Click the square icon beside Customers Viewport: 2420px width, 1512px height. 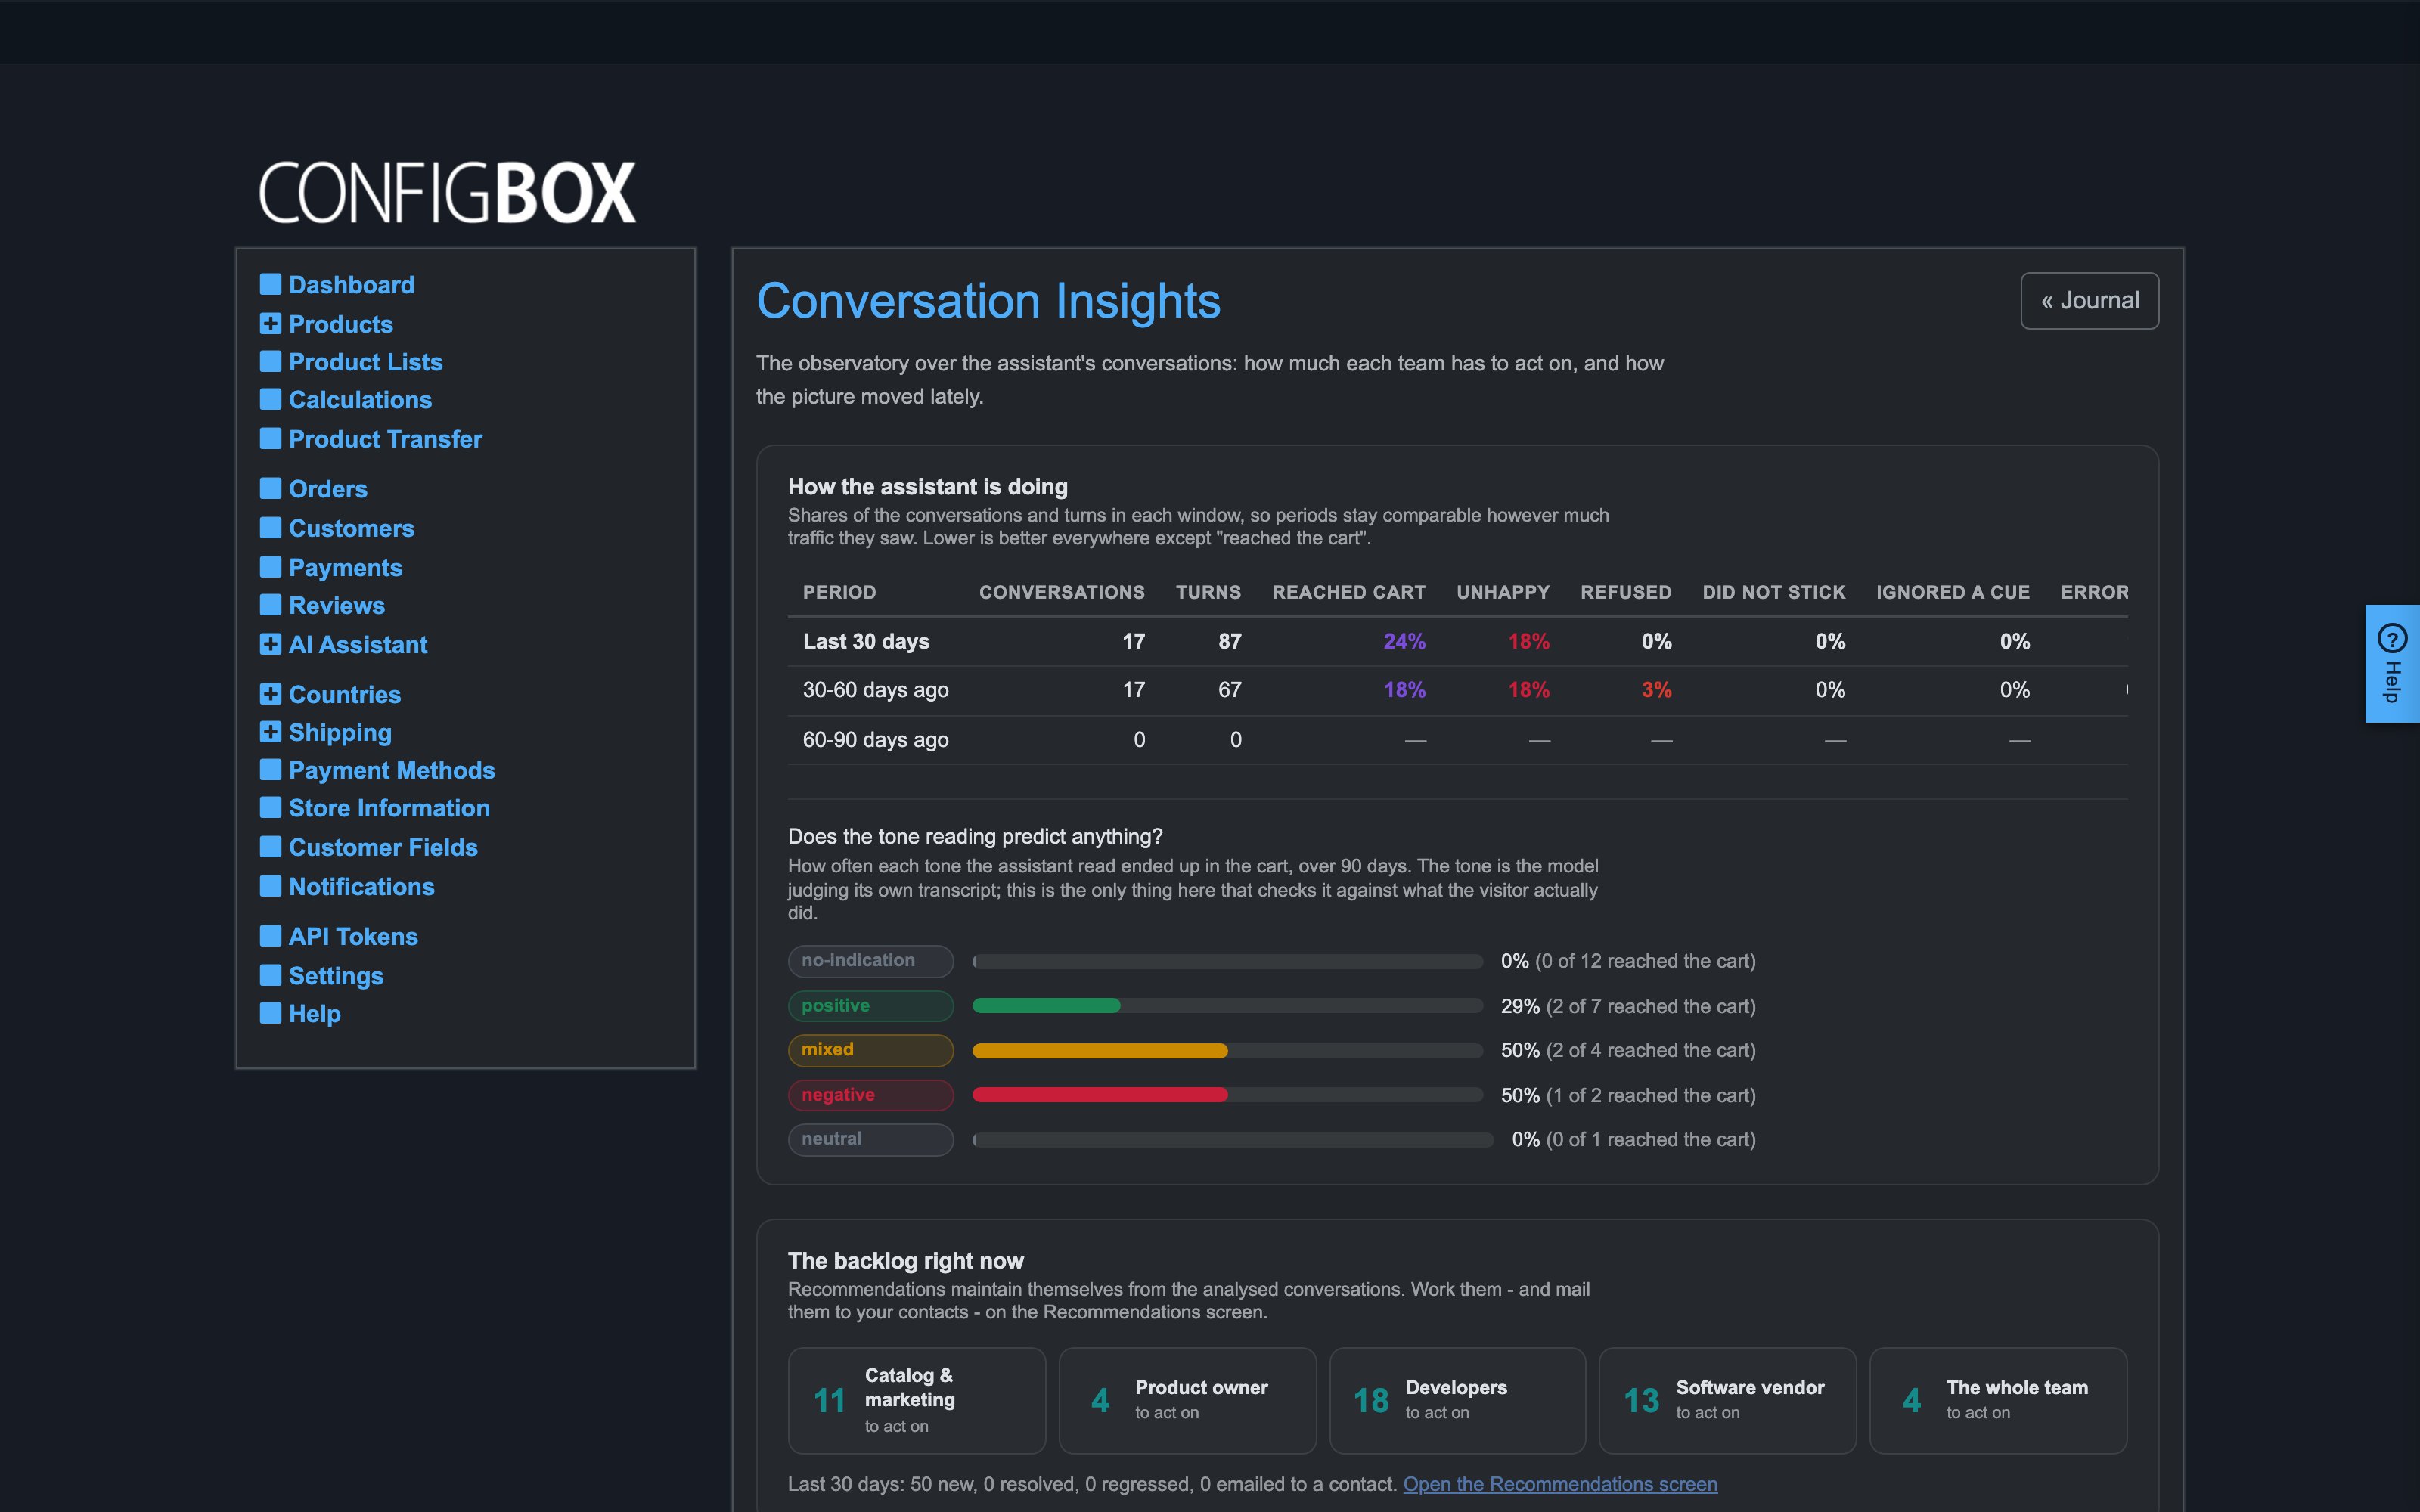[270, 528]
